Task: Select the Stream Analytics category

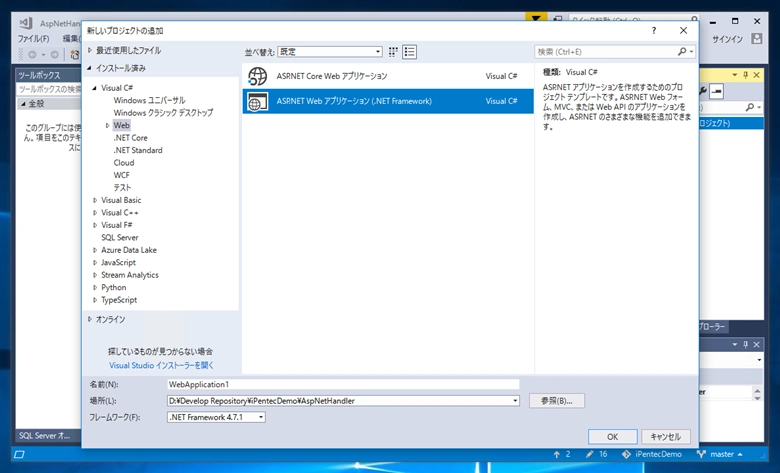Action: (130, 275)
